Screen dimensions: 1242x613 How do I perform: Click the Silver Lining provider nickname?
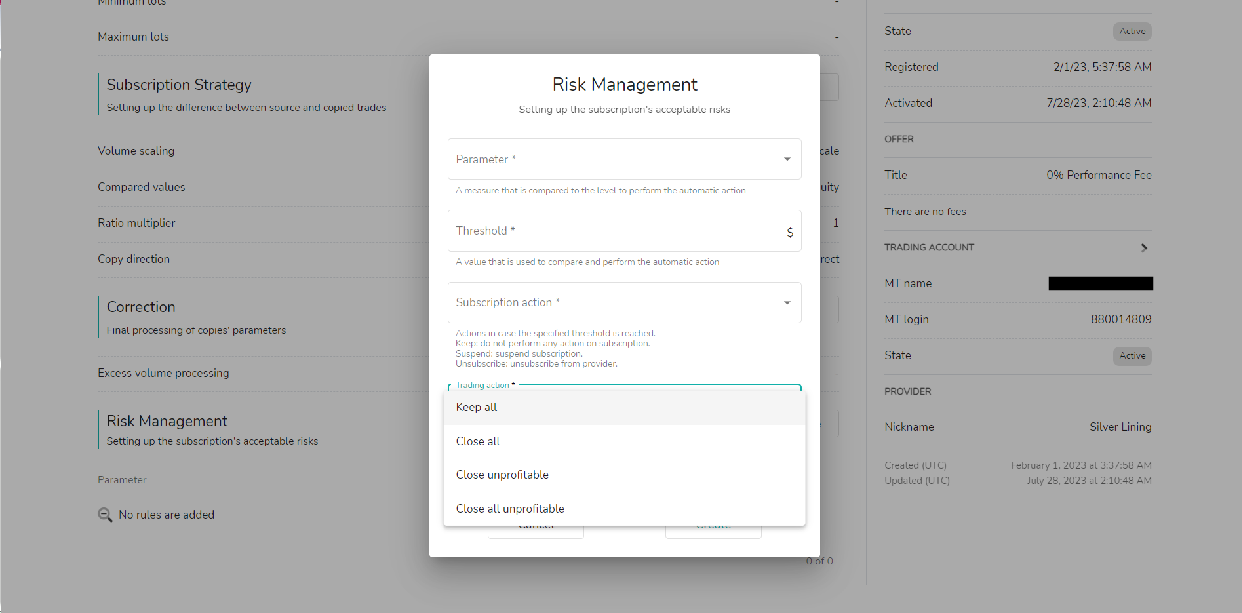pos(1120,427)
